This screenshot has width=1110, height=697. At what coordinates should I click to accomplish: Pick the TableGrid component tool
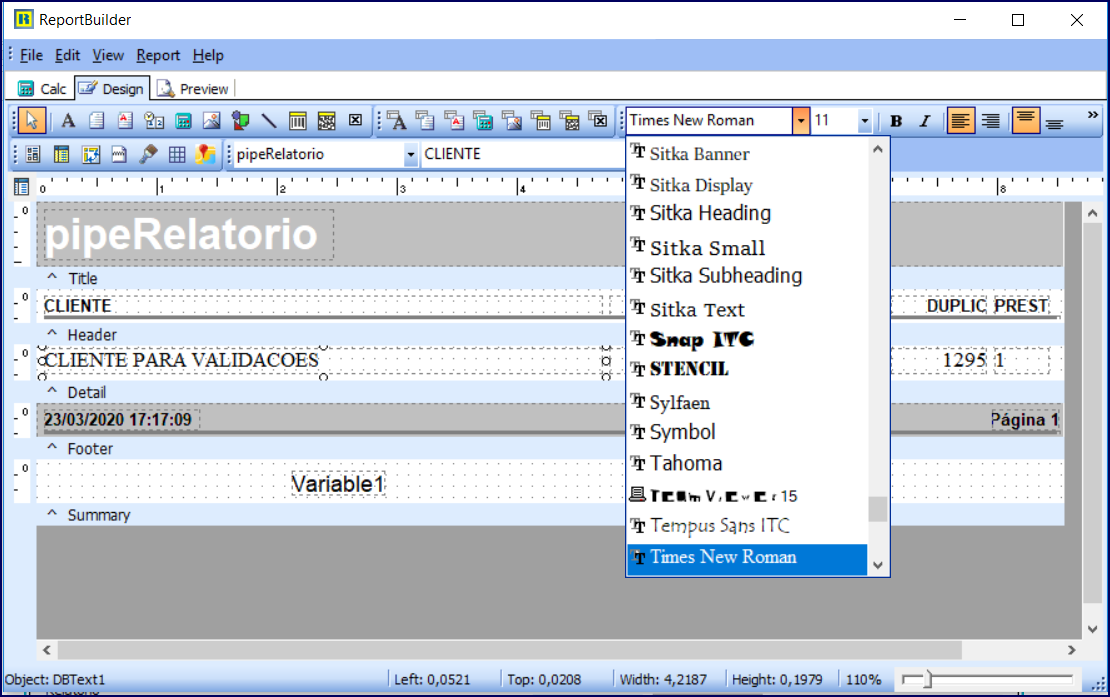pyautogui.click(x=177, y=154)
